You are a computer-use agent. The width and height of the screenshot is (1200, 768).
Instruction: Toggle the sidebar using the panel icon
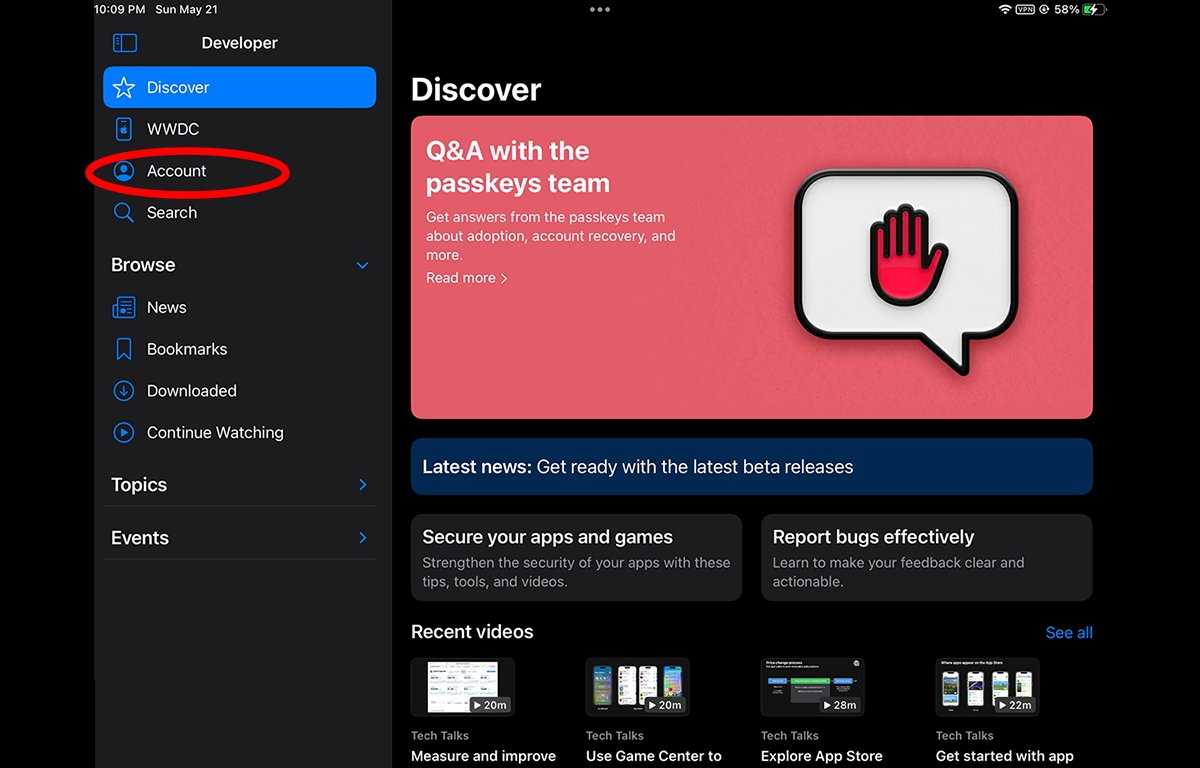124,42
